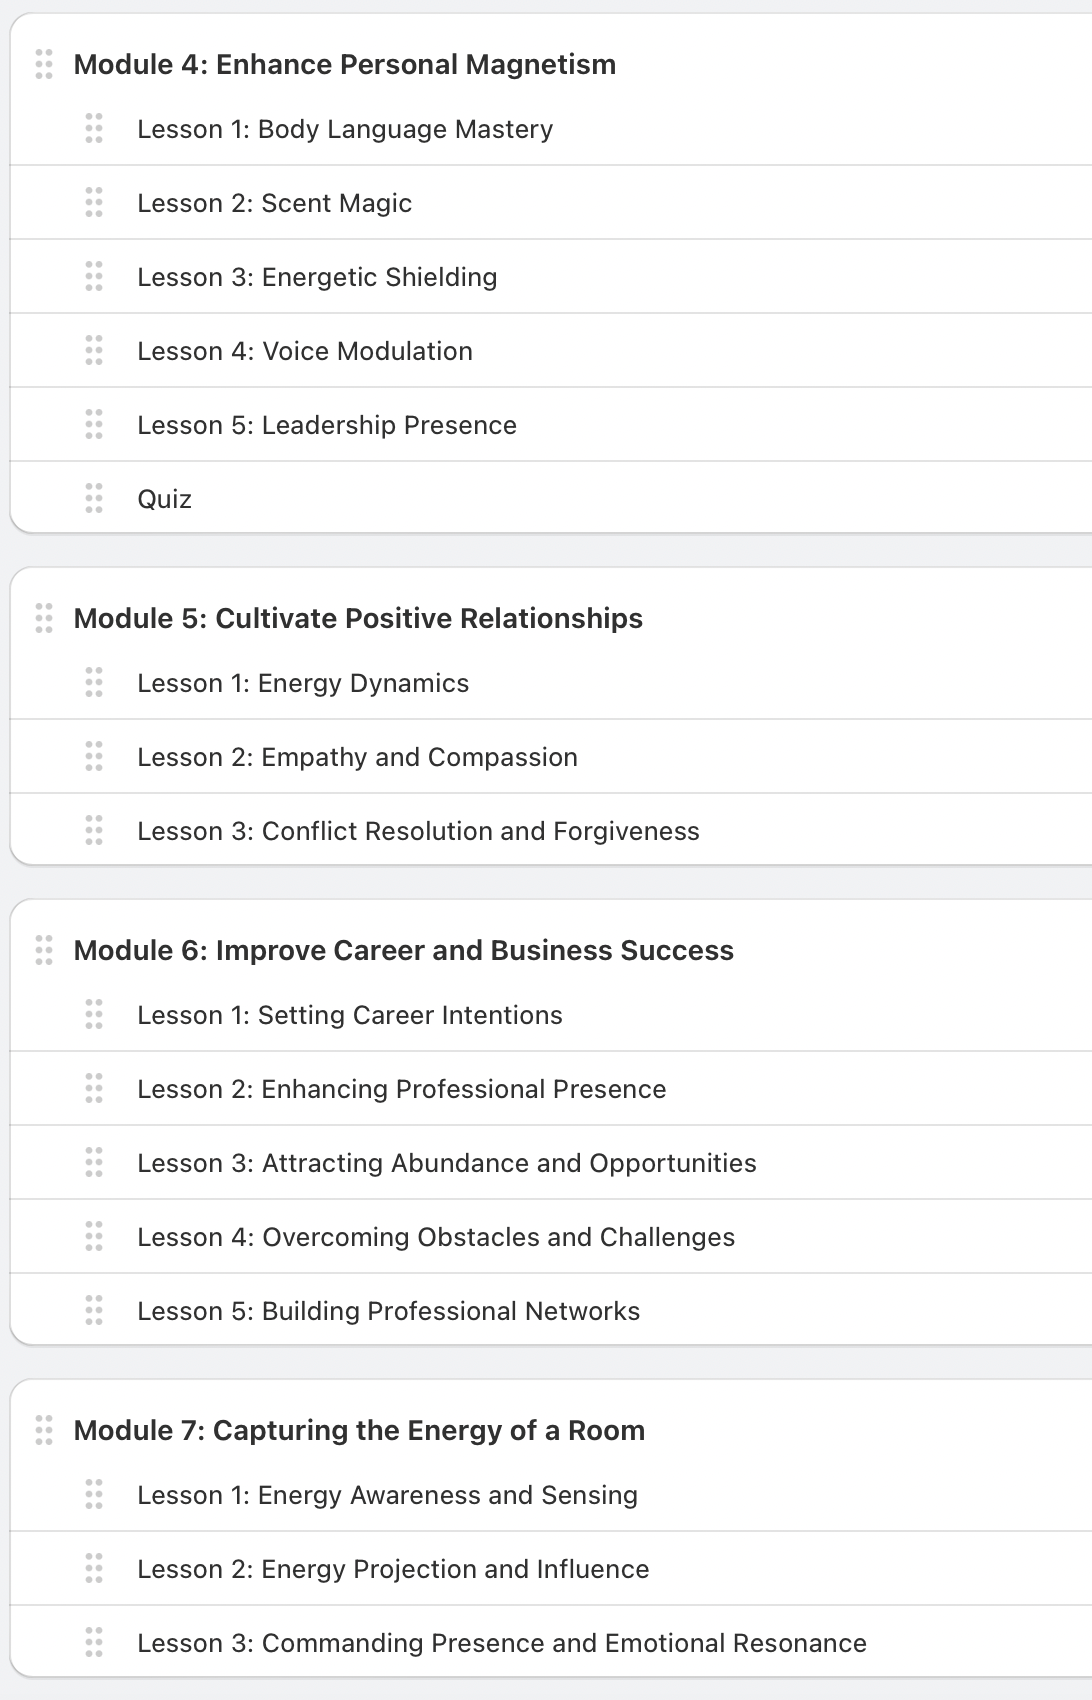Click drag handle beside Voice Modulation lesson
1092x1700 pixels.
tap(94, 350)
